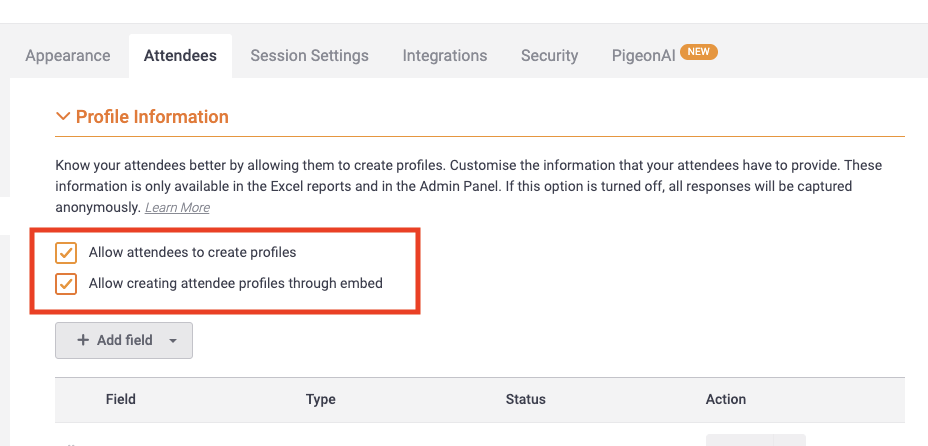Select the Attendees tab
This screenshot has width=928, height=446.
click(x=181, y=56)
